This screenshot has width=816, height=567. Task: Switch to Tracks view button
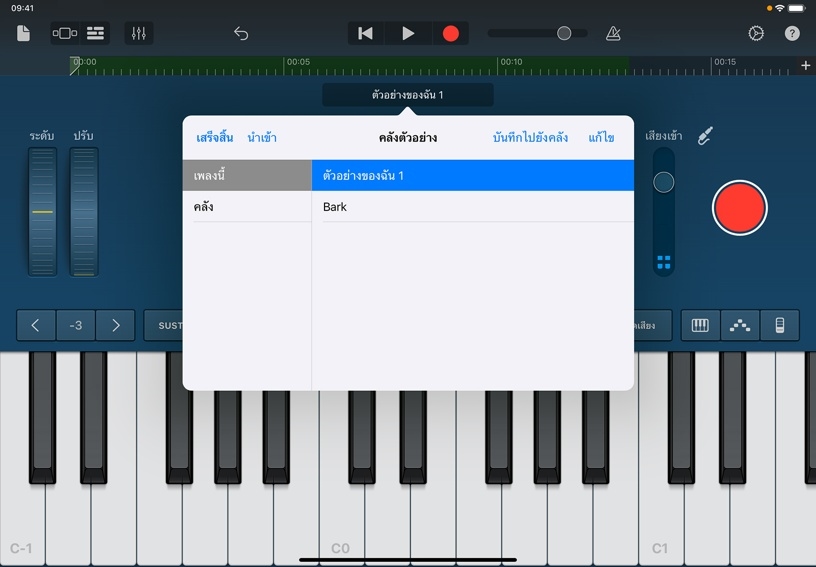tap(95, 33)
